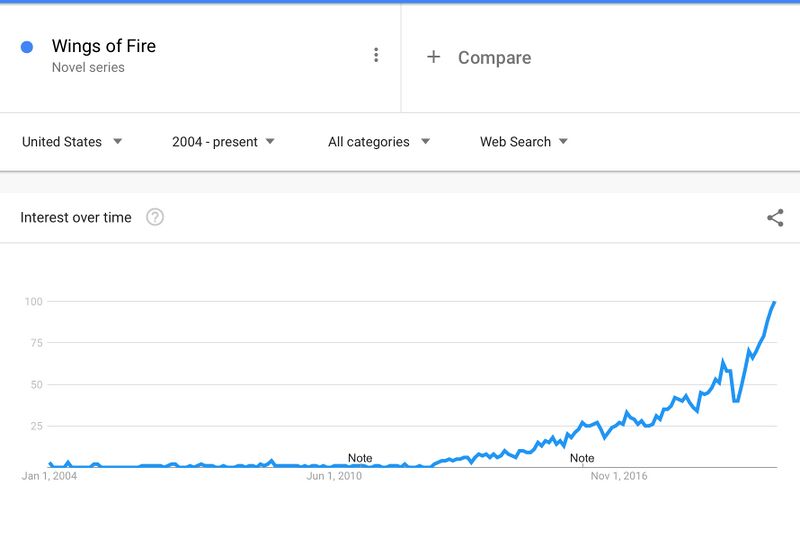The width and height of the screenshot is (800, 537).
Task: Click the share icon for Interest over time
Action: point(775,218)
